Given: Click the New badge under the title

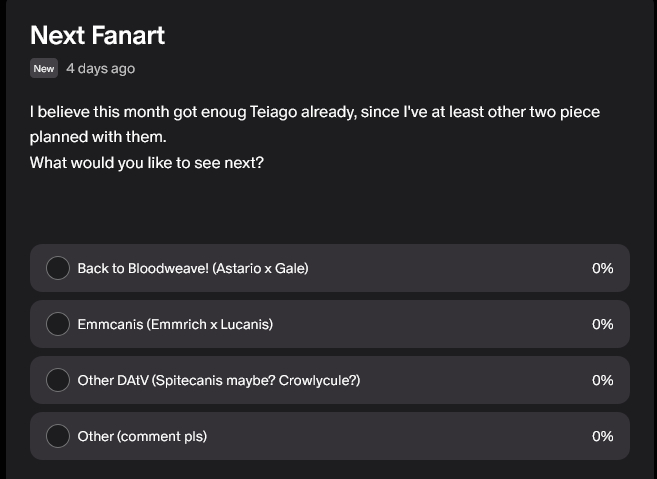Looking at the screenshot, I should tap(43, 69).
